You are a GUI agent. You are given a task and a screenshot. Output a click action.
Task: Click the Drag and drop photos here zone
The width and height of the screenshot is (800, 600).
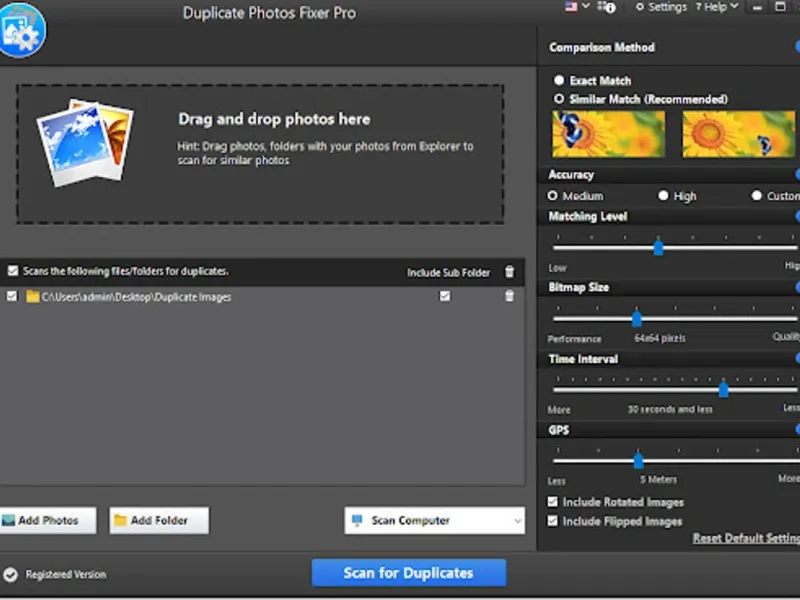click(x=260, y=154)
